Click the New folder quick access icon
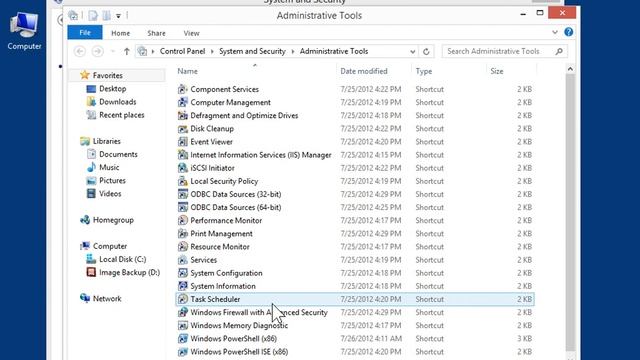 click(106, 16)
